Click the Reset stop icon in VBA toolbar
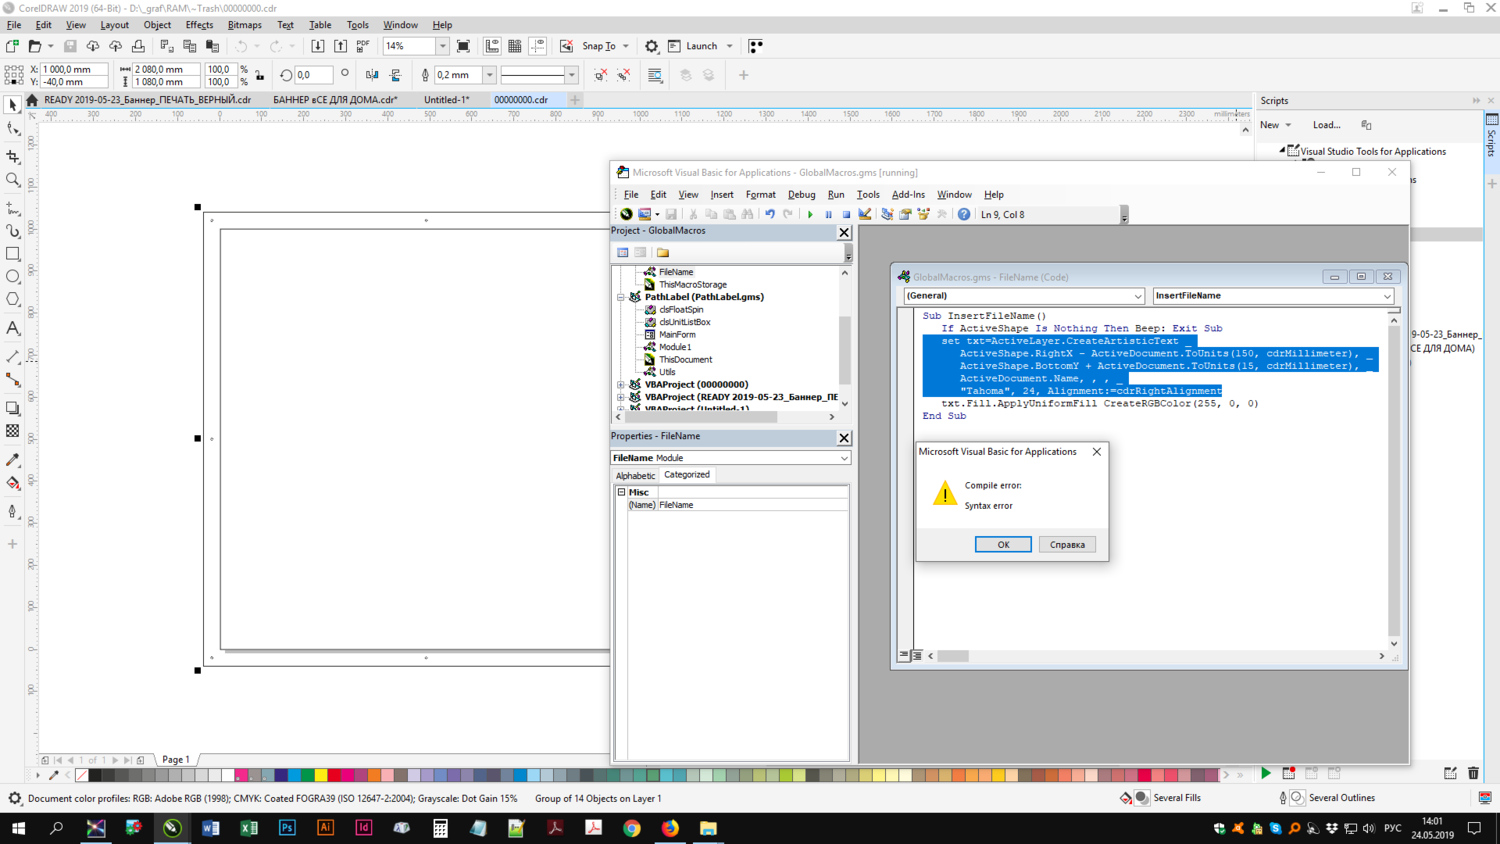The image size is (1500, 844). 846,215
